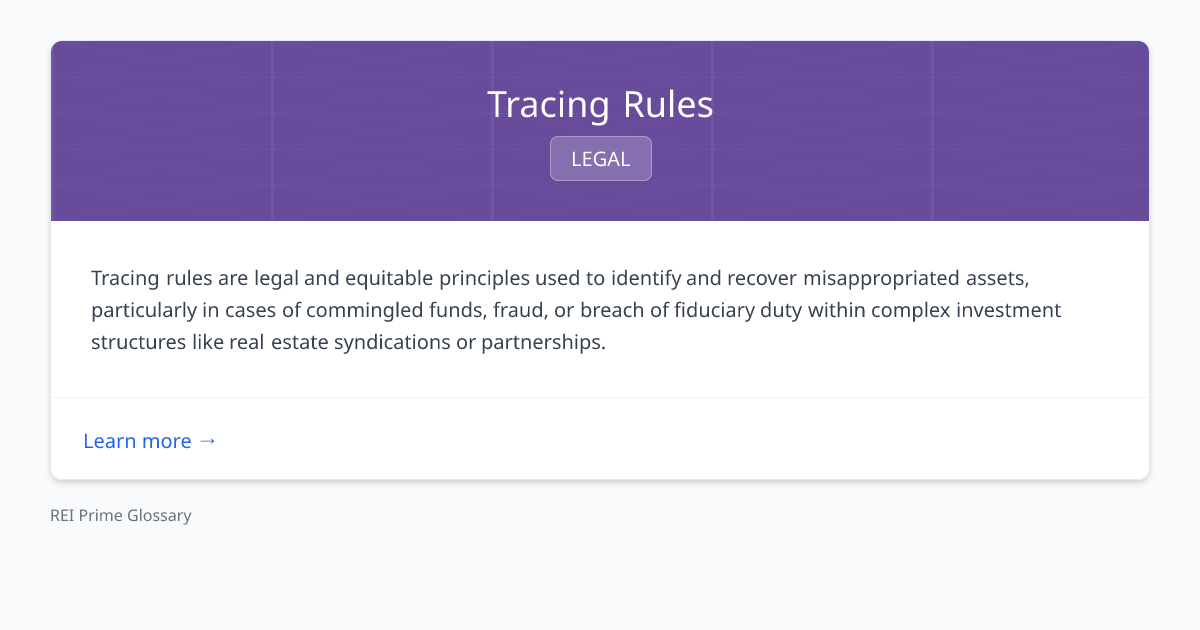Select the Tracing Rules title
The image size is (1200, 630).
click(600, 104)
